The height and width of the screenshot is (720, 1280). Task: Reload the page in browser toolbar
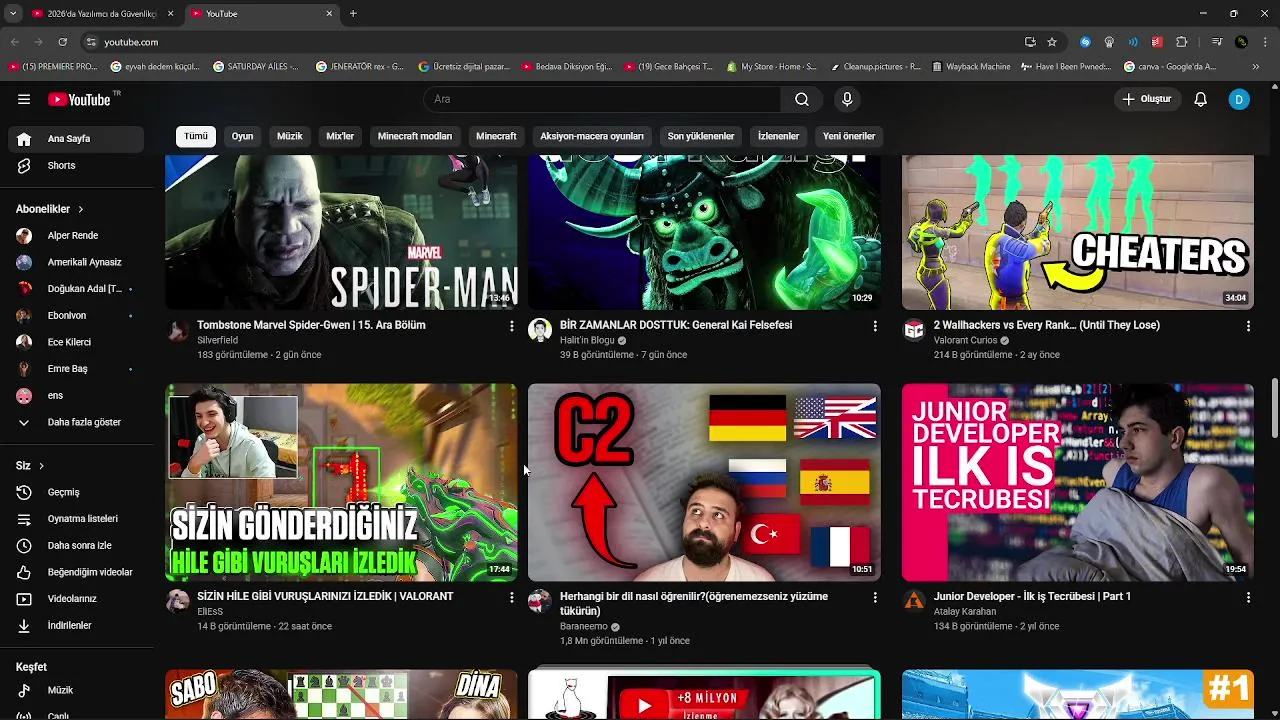pyautogui.click(x=62, y=42)
